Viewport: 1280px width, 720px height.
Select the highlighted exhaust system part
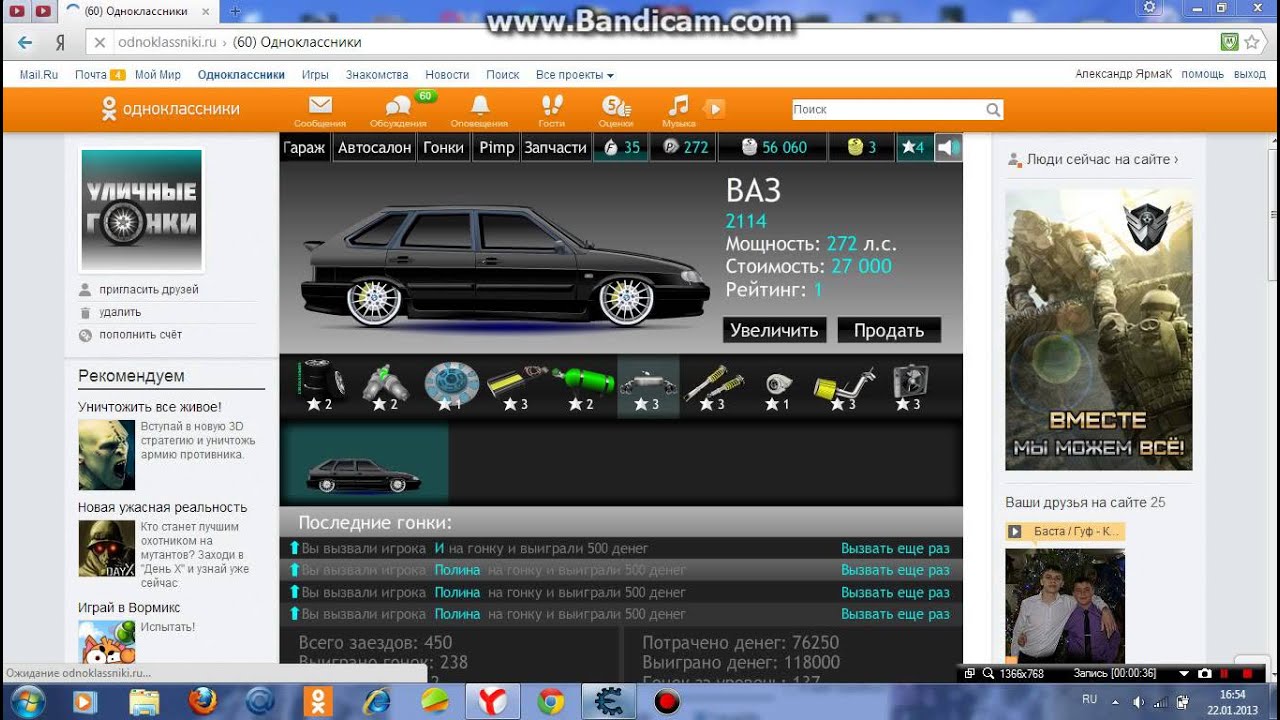pos(648,386)
